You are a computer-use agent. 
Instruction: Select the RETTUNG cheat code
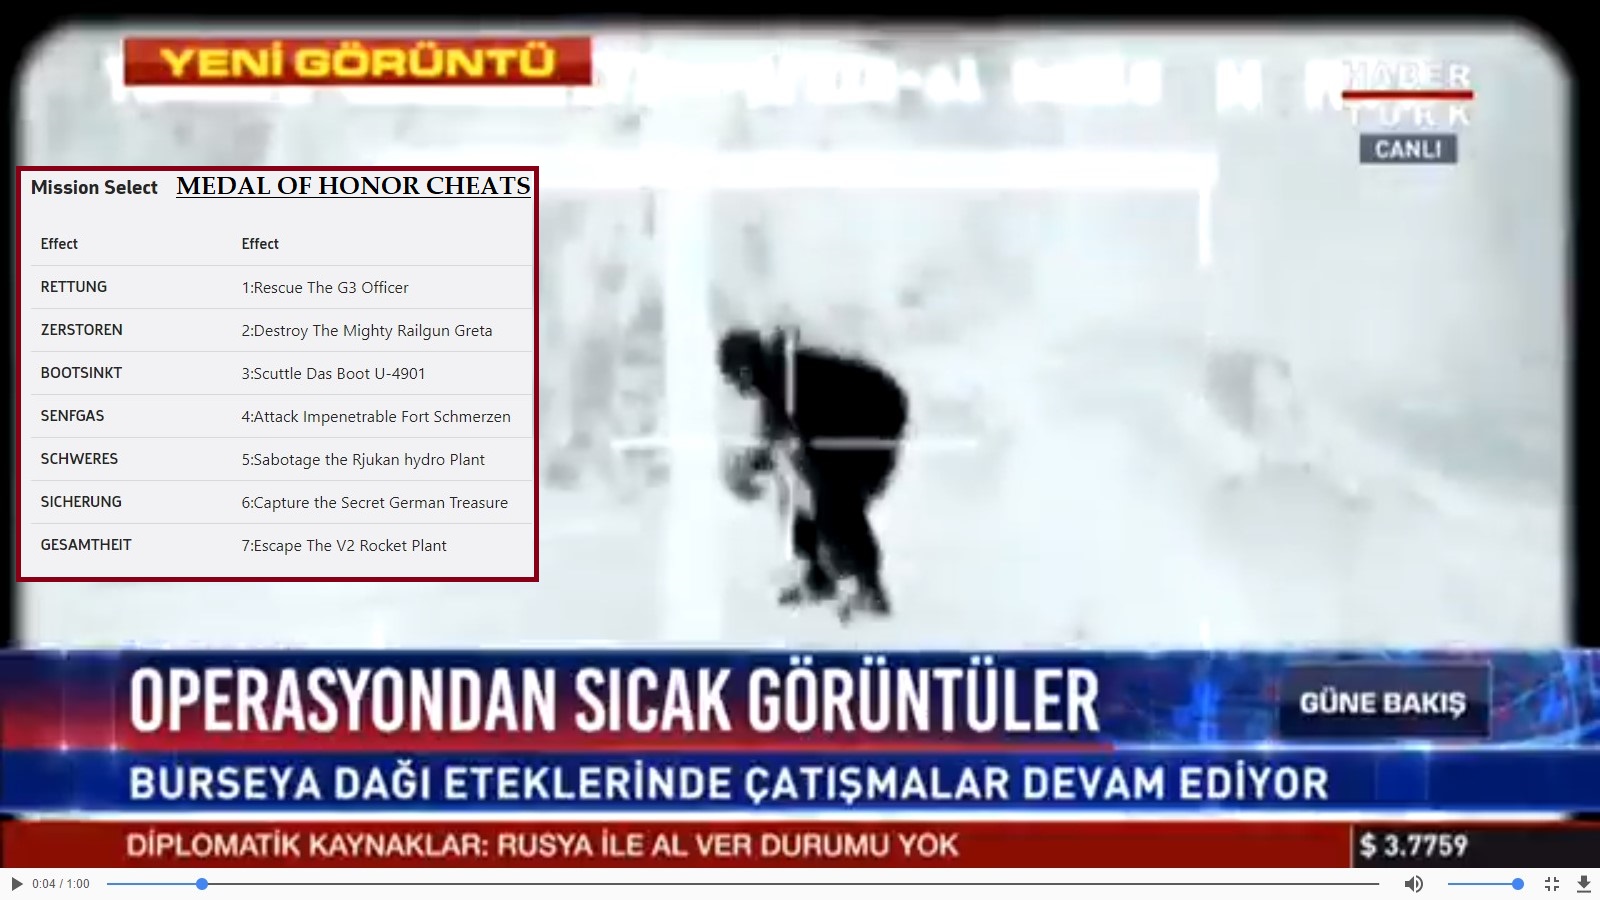(x=74, y=287)
